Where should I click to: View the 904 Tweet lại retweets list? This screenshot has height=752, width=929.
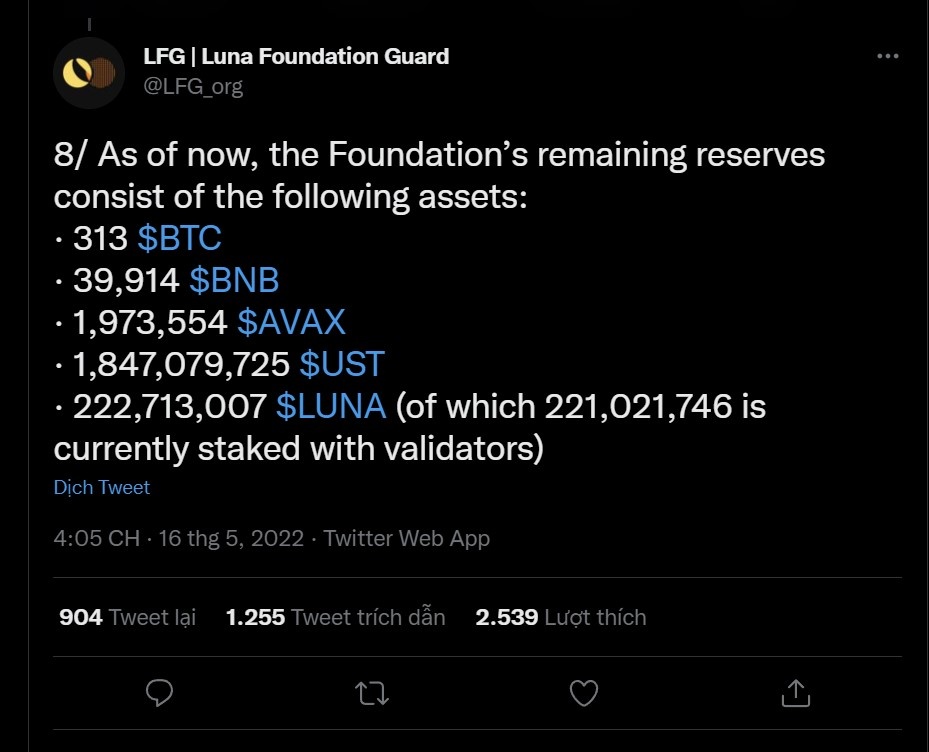(128, 617)
